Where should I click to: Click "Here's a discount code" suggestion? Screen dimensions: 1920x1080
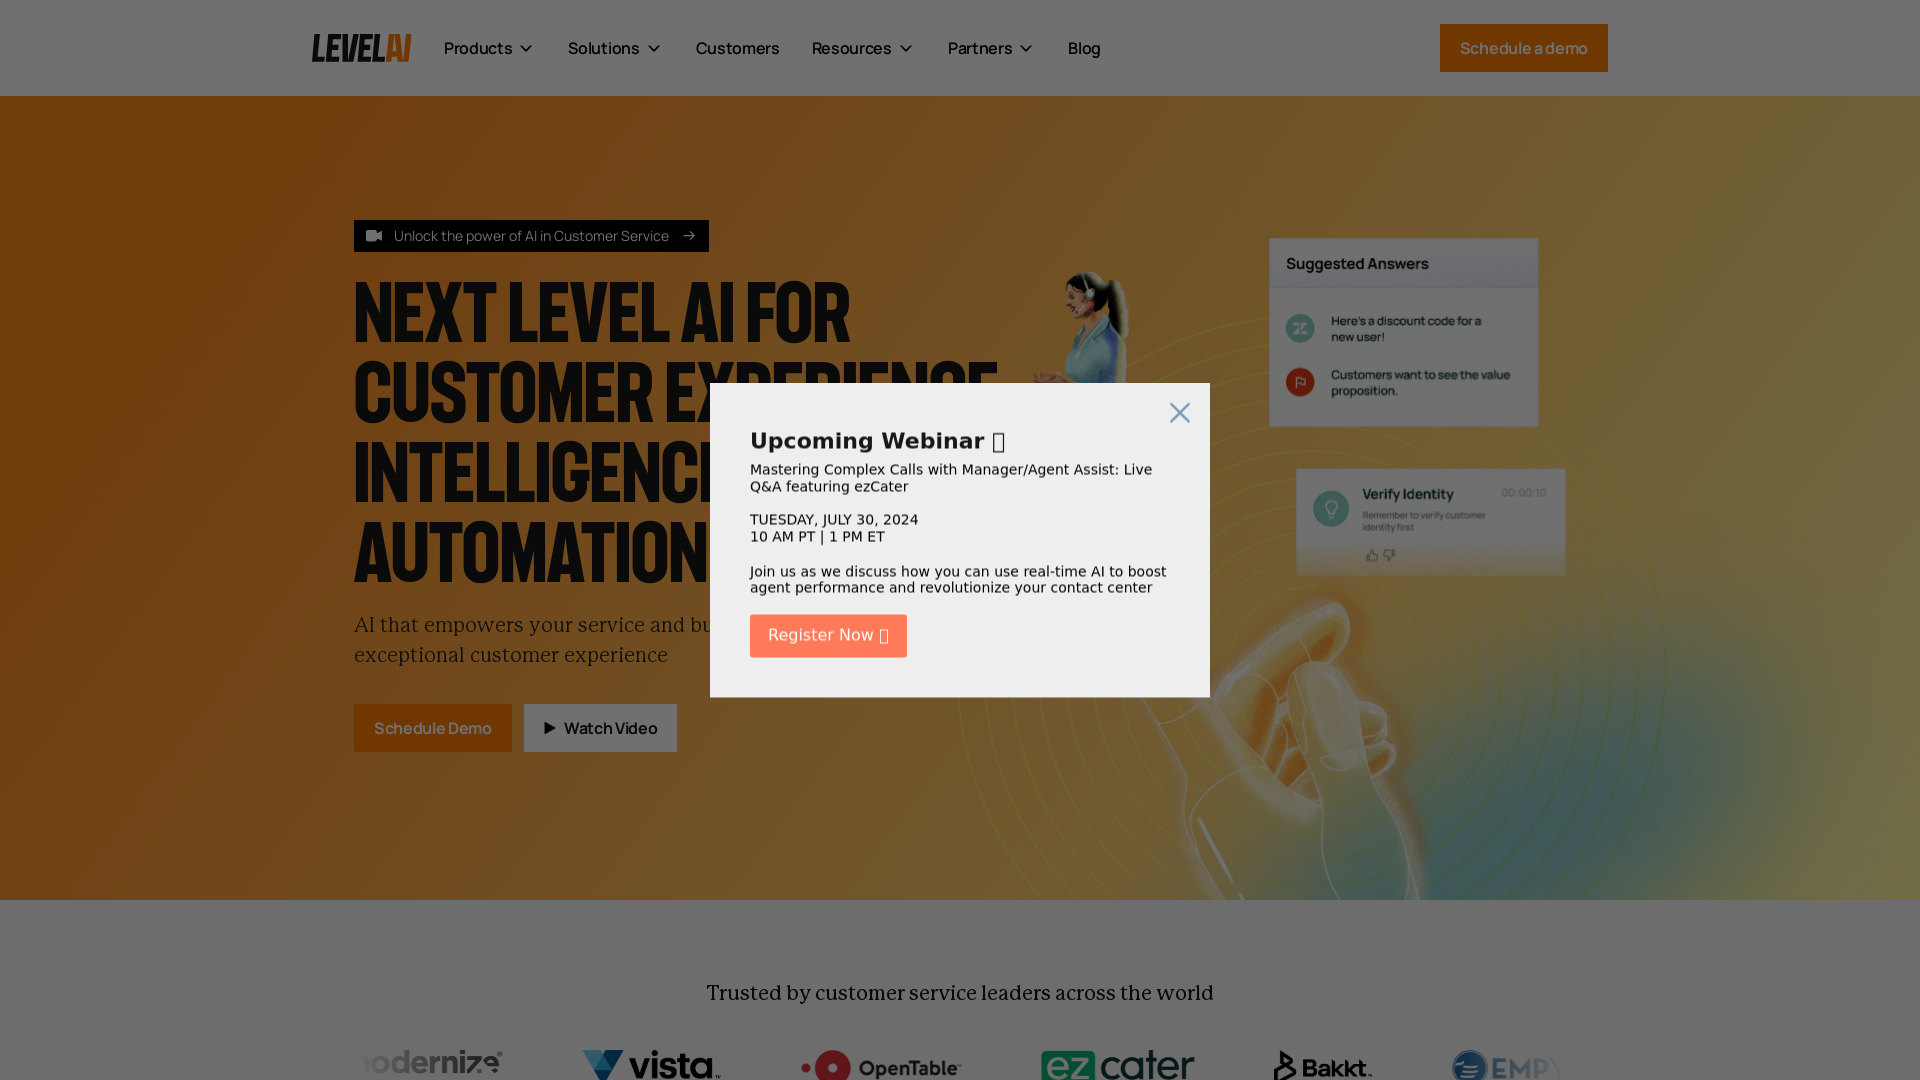1406,329
